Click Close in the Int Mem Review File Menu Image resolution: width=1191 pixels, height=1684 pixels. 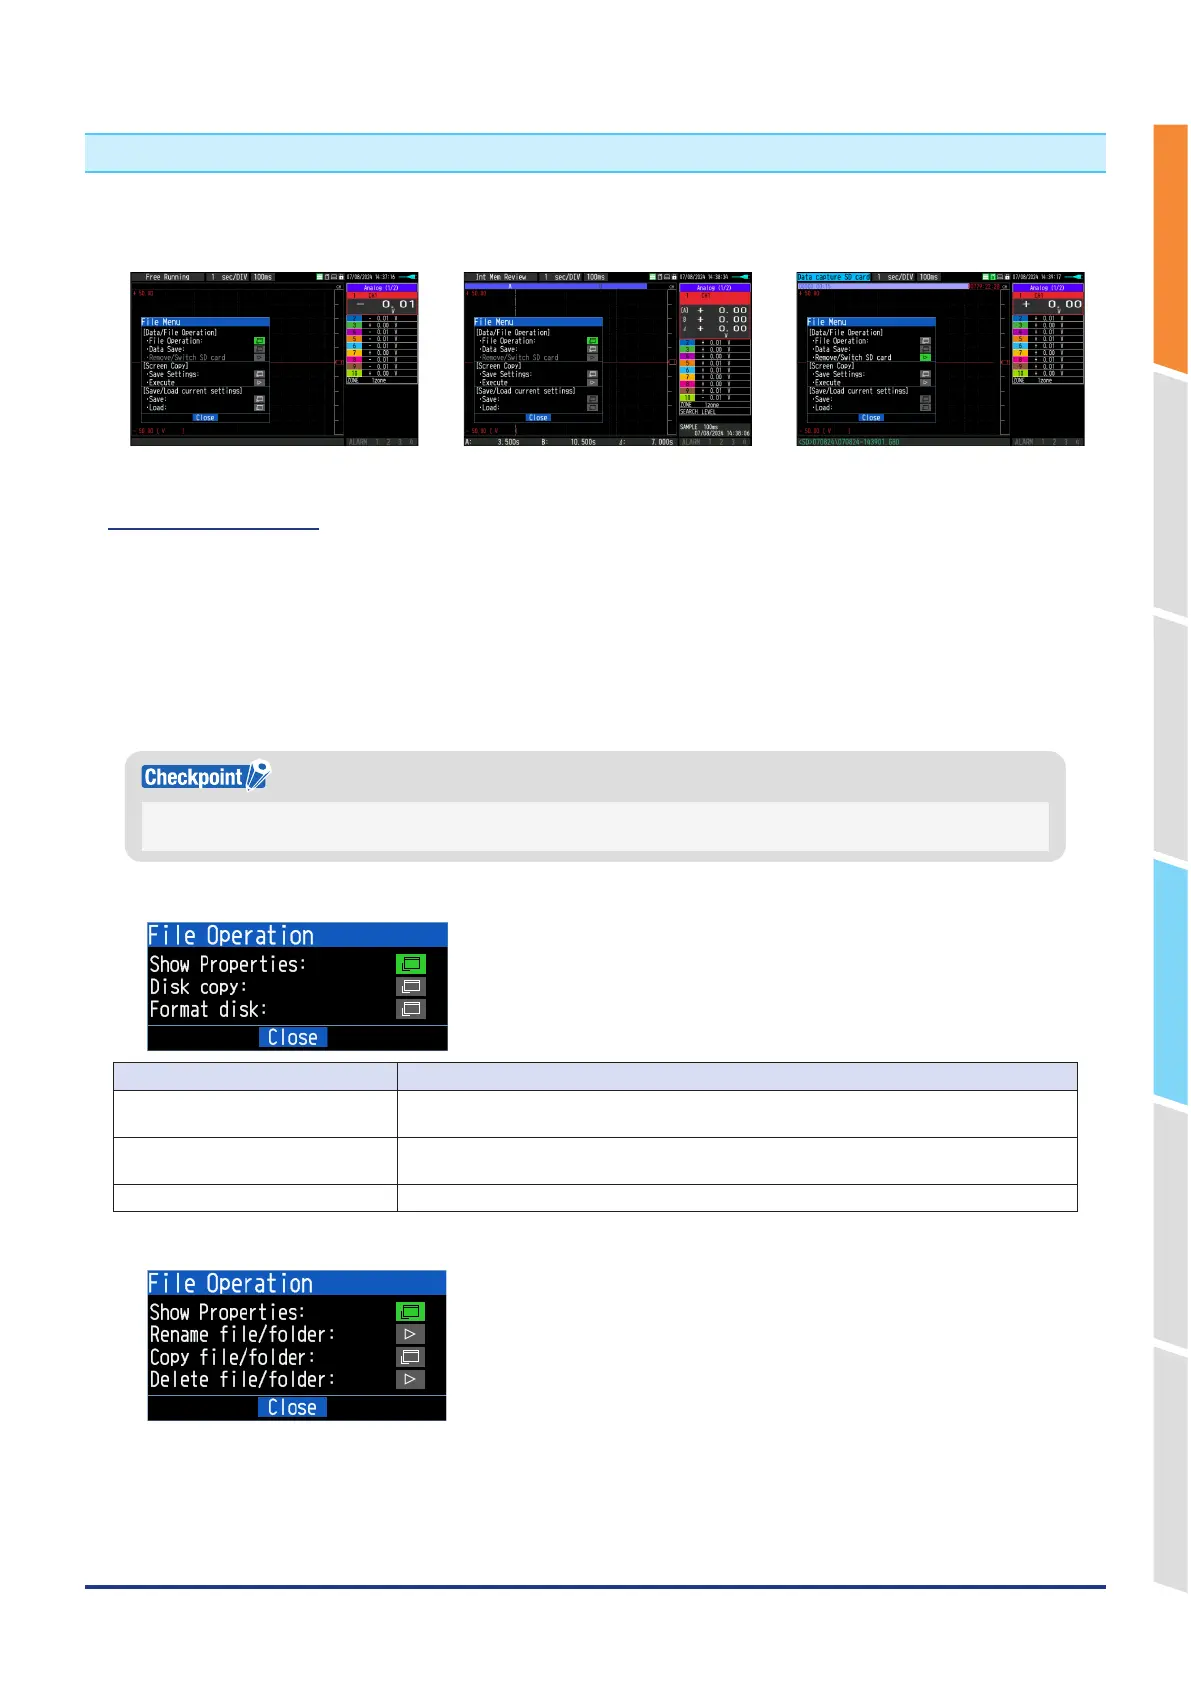pos(538,418)
